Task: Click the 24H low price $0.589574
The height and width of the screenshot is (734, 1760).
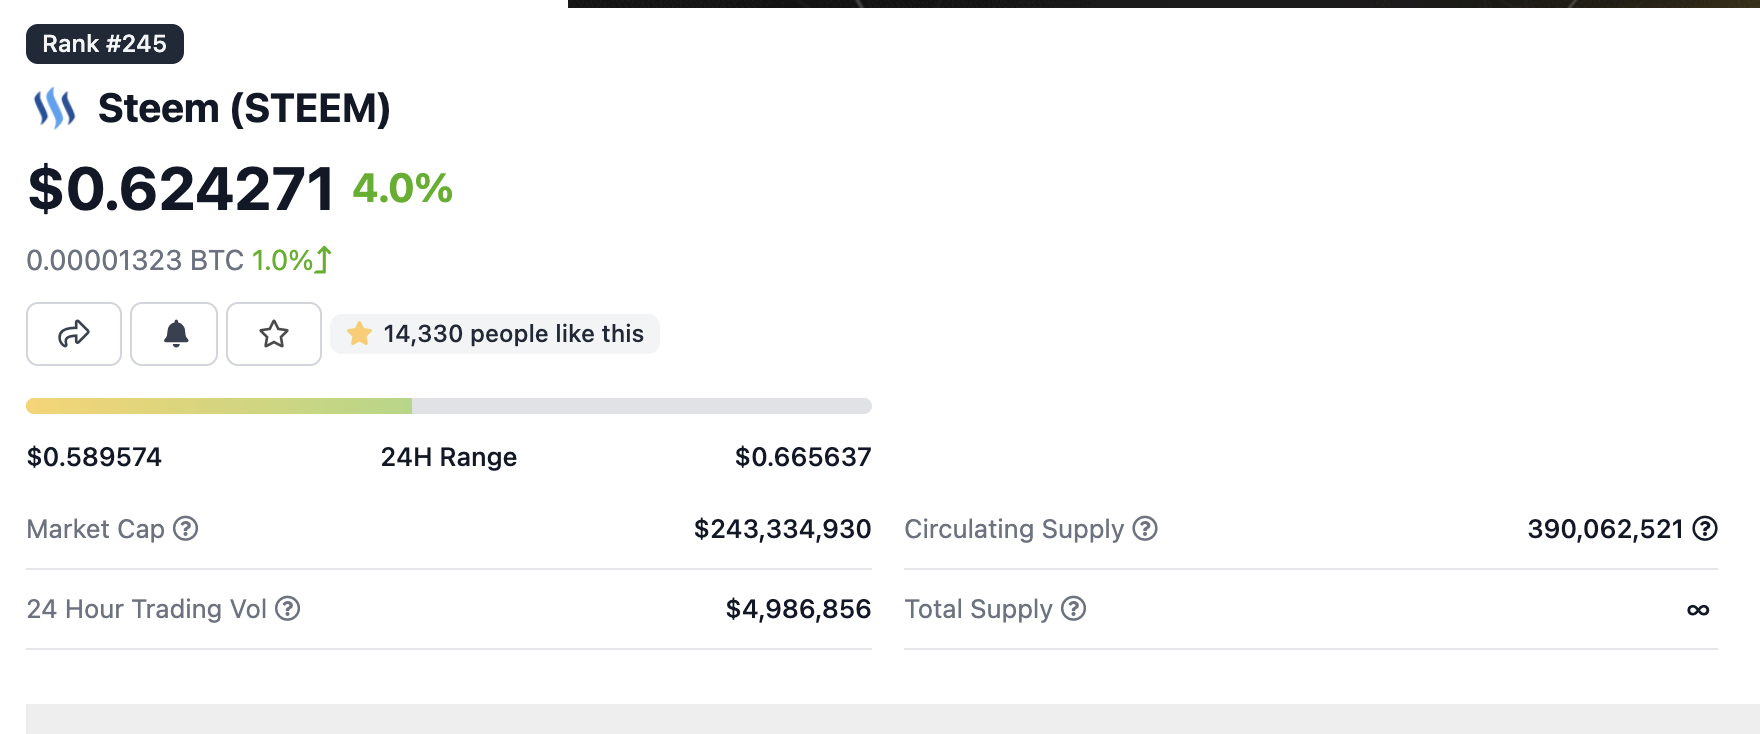Action: click(94, 457)
